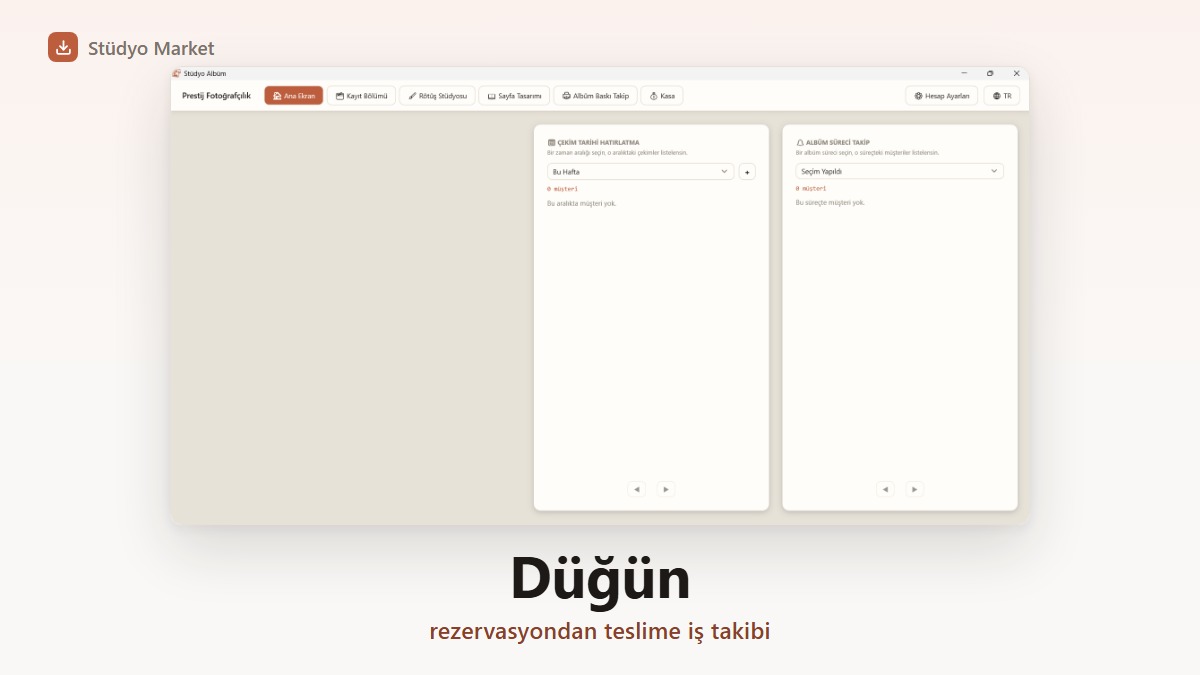Click 'Bu aralıkta müşteri yok.' message
The image size is (1200, 675).
[x=582, y=203]
